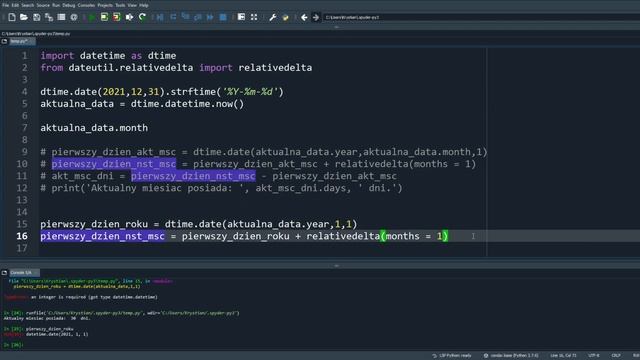Click line number 9 in gutter

point(24,152)
